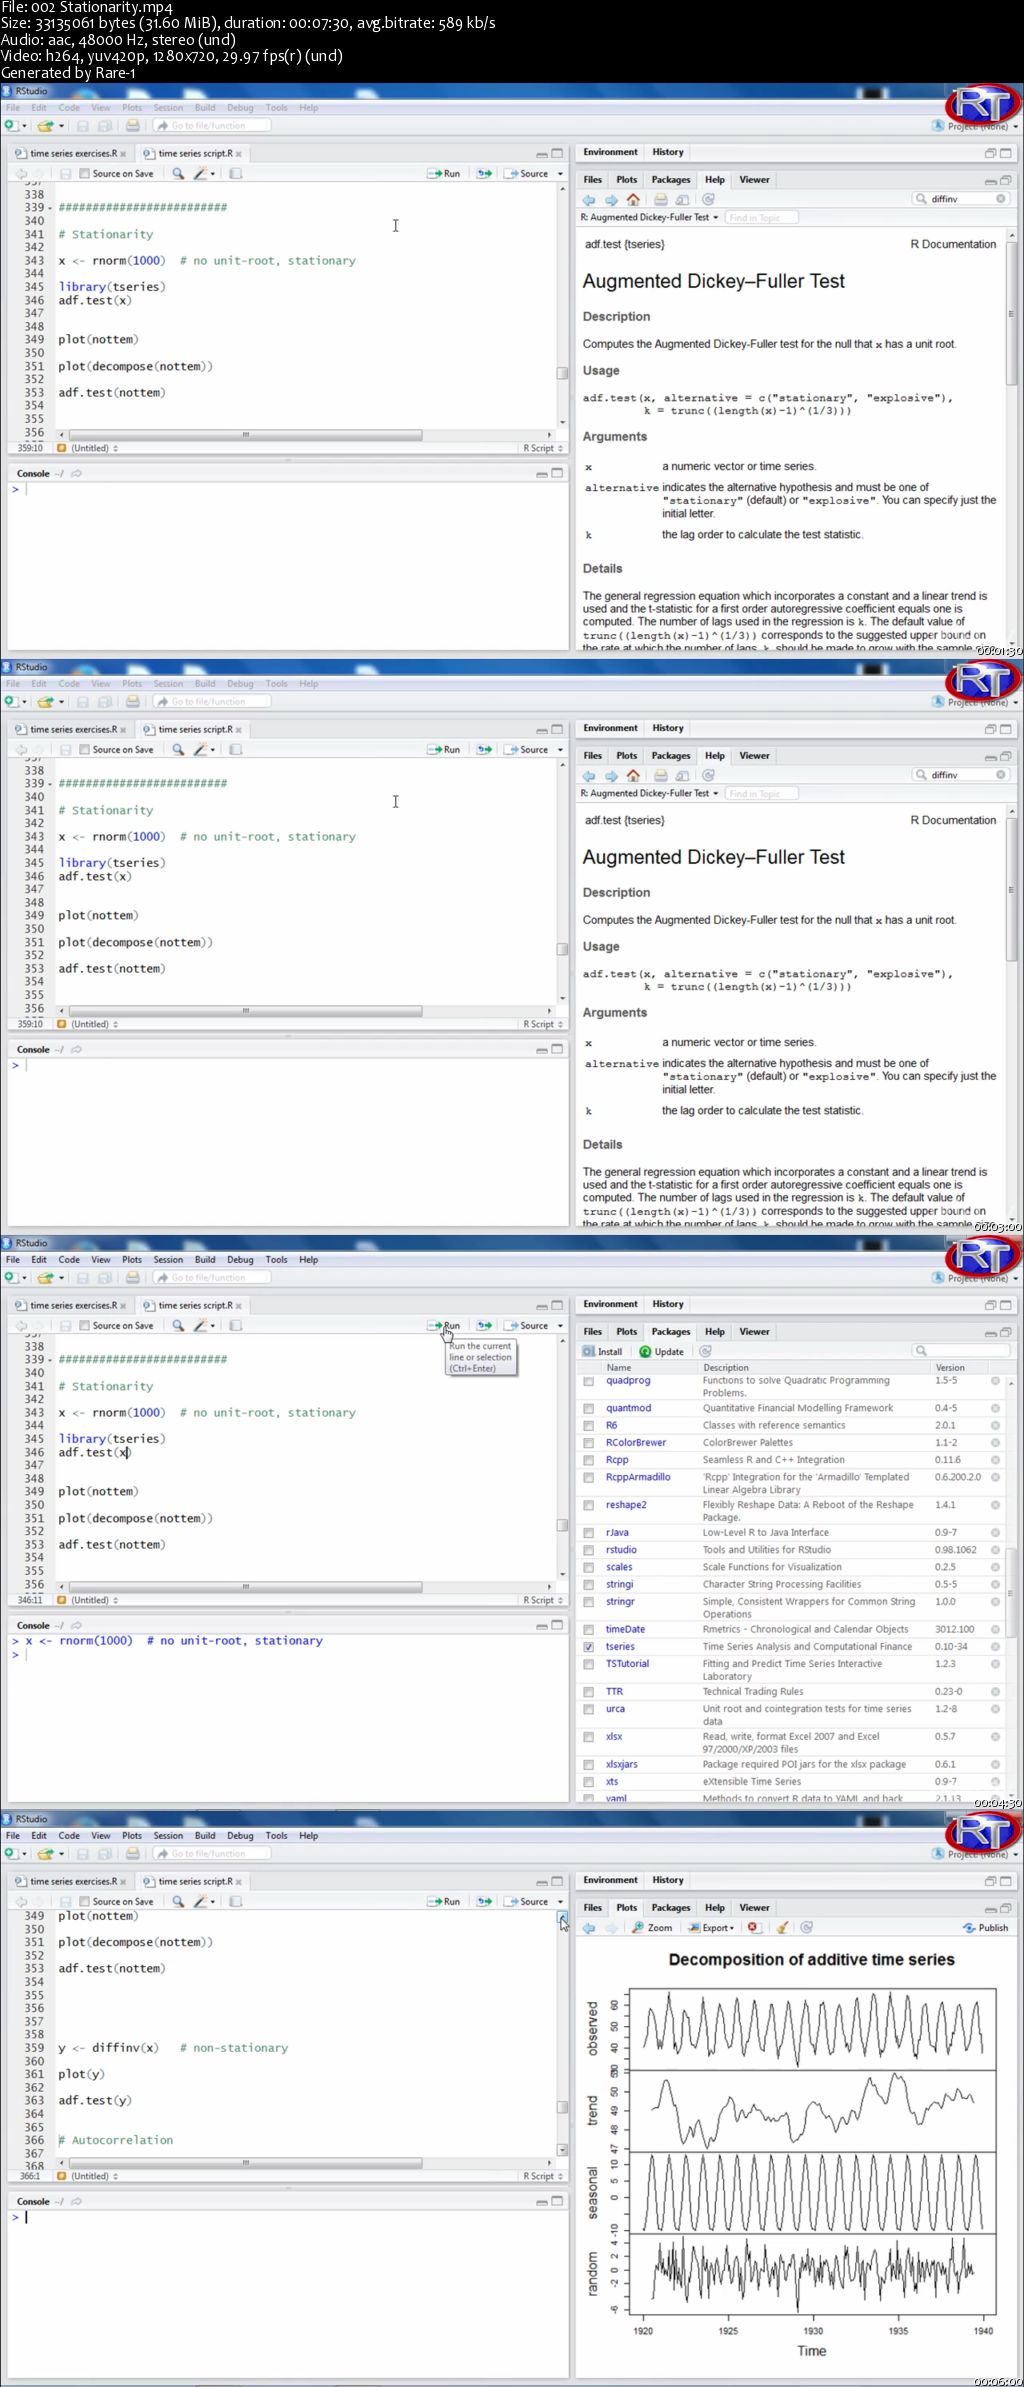Tick the checkbox for the TTR package
The height and width of the screenshot is (2387, 1024).
pyautogui.click(x=588, y=1691)
